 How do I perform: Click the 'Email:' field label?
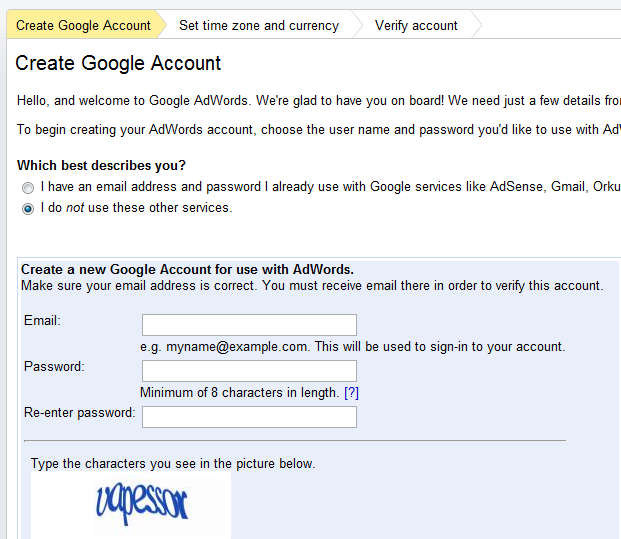[42, 320]
